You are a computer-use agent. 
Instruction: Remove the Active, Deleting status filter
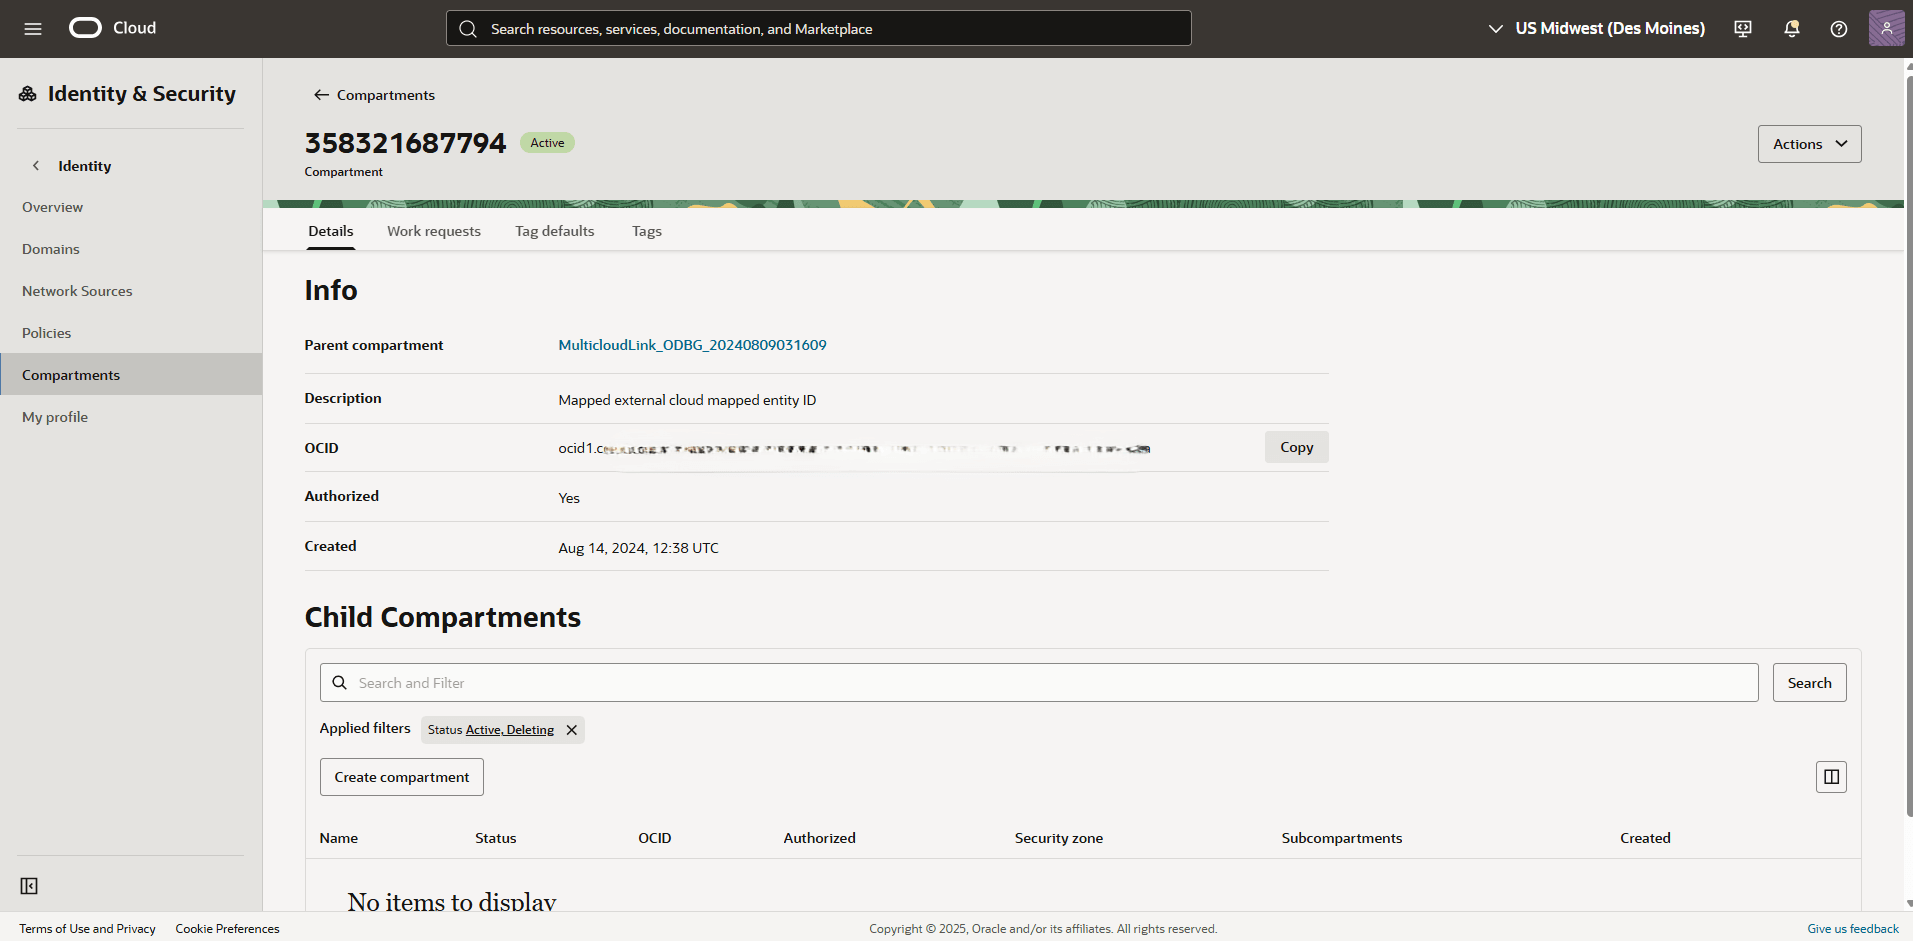[571, 730]
